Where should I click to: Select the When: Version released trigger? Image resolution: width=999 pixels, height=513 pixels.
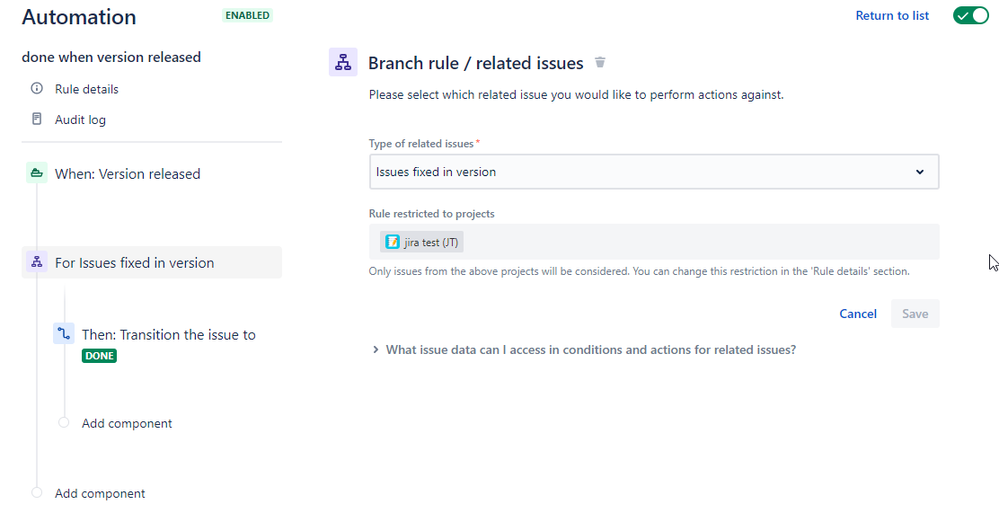(127, 173)
